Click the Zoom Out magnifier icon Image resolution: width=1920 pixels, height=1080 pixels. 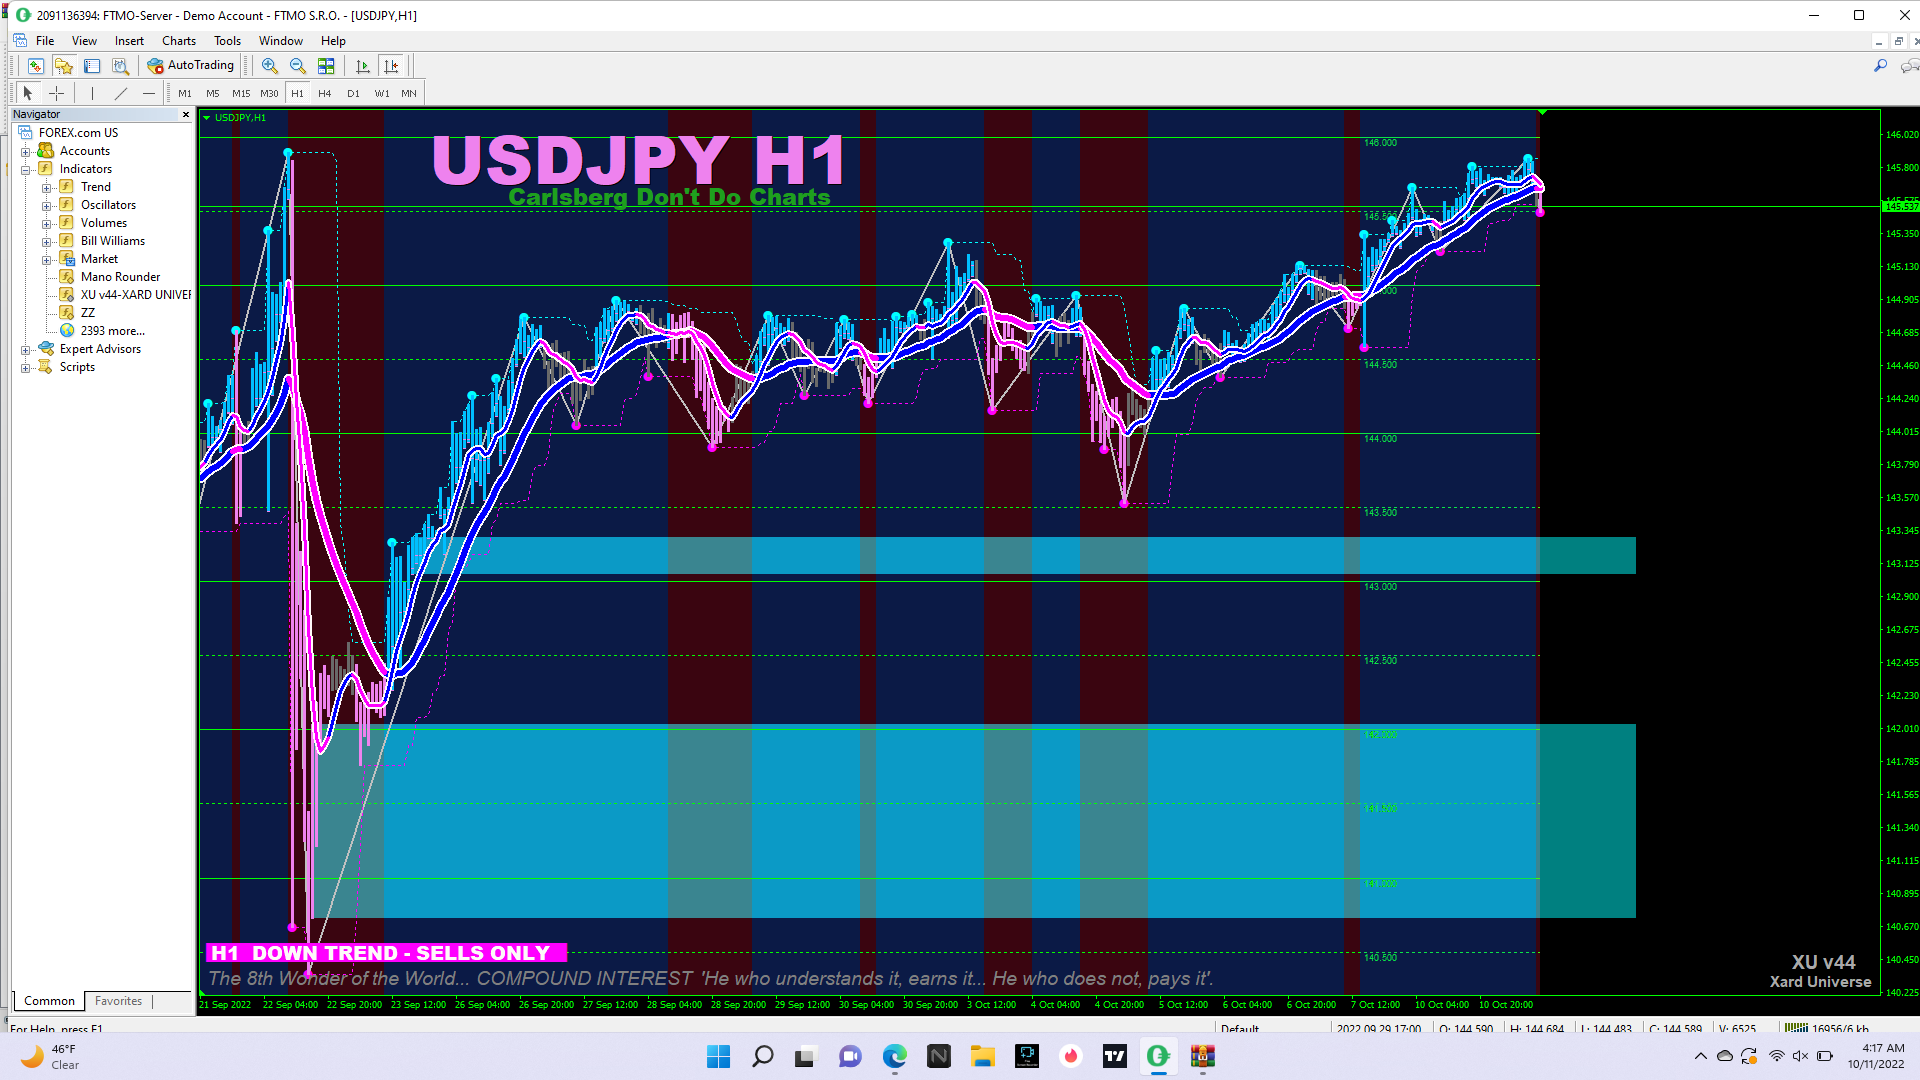pos(297,66)
